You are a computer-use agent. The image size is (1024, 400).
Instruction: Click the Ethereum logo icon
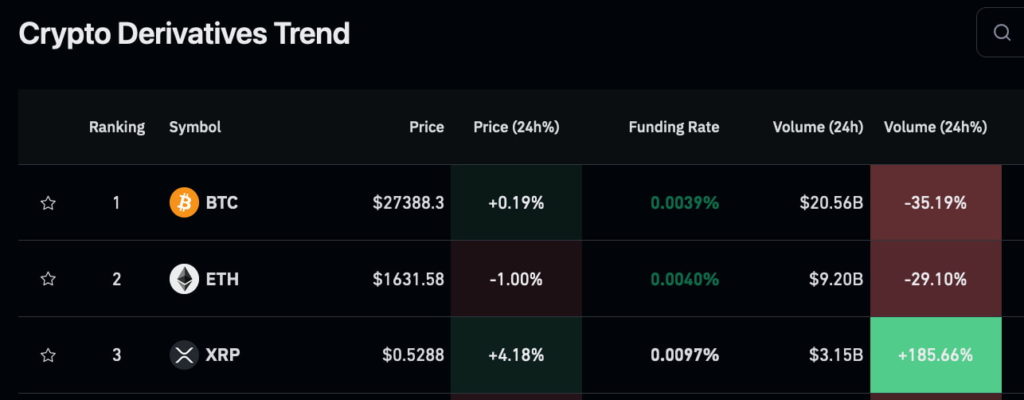point(184,279)
